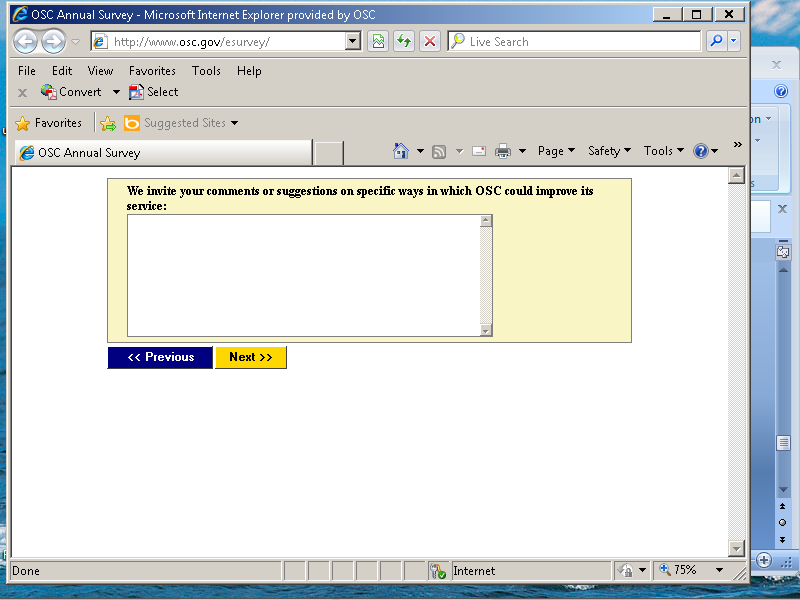
Task: Click the Compatibility View icon
Action: pos(378,41)
